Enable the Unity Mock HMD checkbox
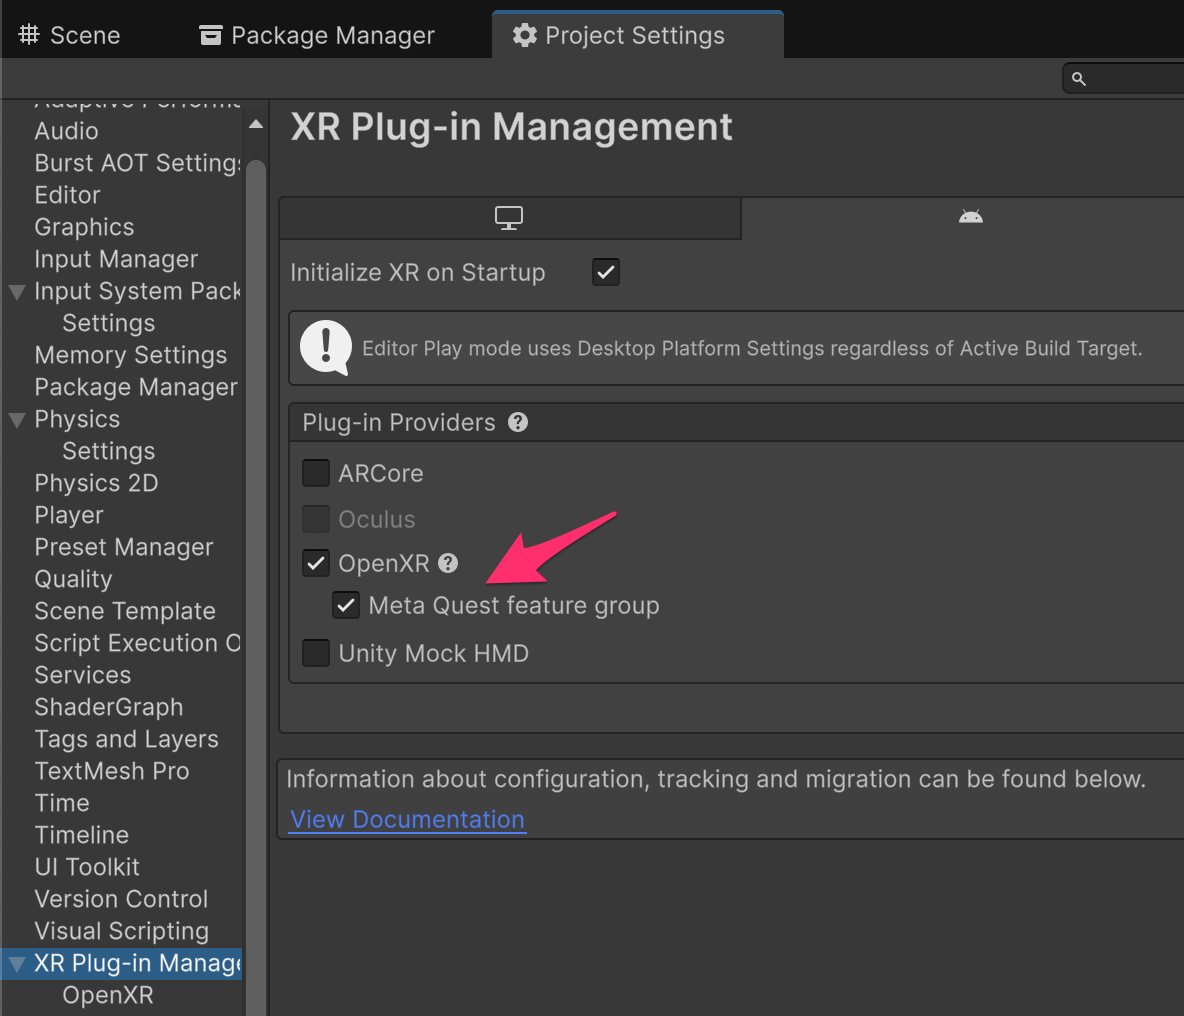The image size is (1184, 1016). pos(316,653)
